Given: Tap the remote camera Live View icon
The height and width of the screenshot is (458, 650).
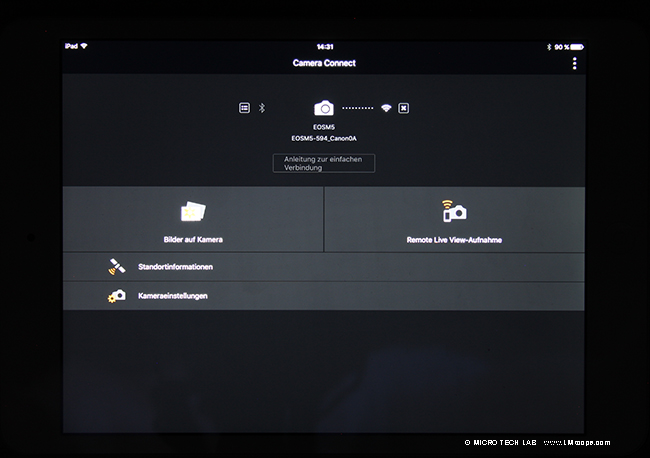Looking at the screenshot, I should pyautogui.click(x=454, y=211).
